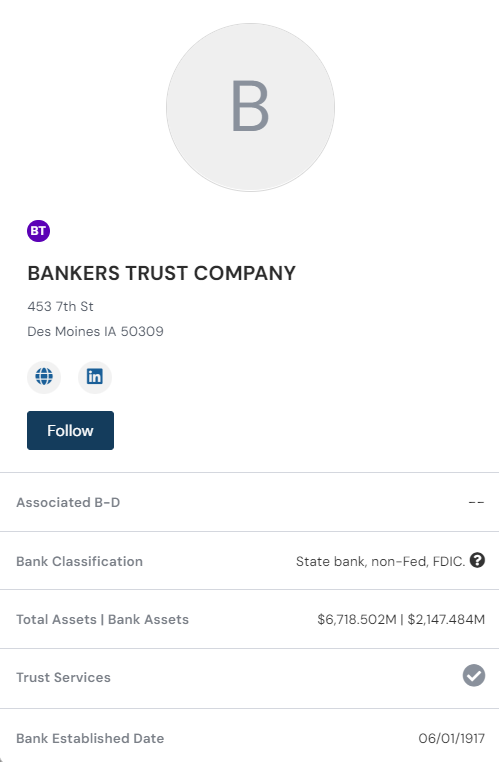Select Total Assets | Bank Assets label
Image resolution: width=499 pixels, height=762 pixels.
[103, 620]
